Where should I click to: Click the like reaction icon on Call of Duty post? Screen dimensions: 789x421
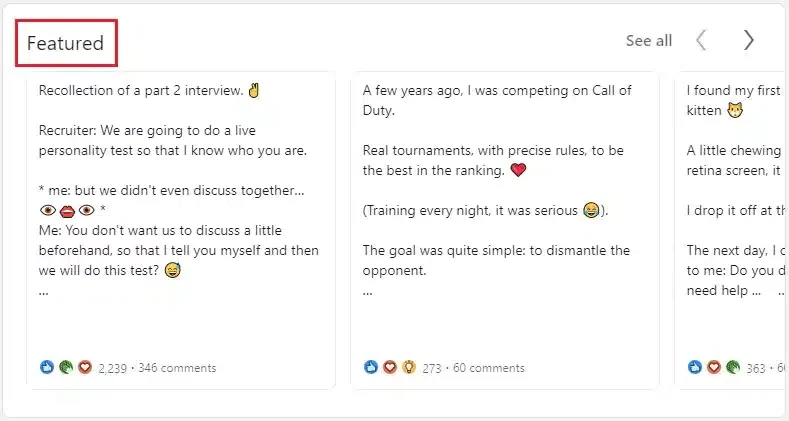pyautogui.click(x=371, y=367)
